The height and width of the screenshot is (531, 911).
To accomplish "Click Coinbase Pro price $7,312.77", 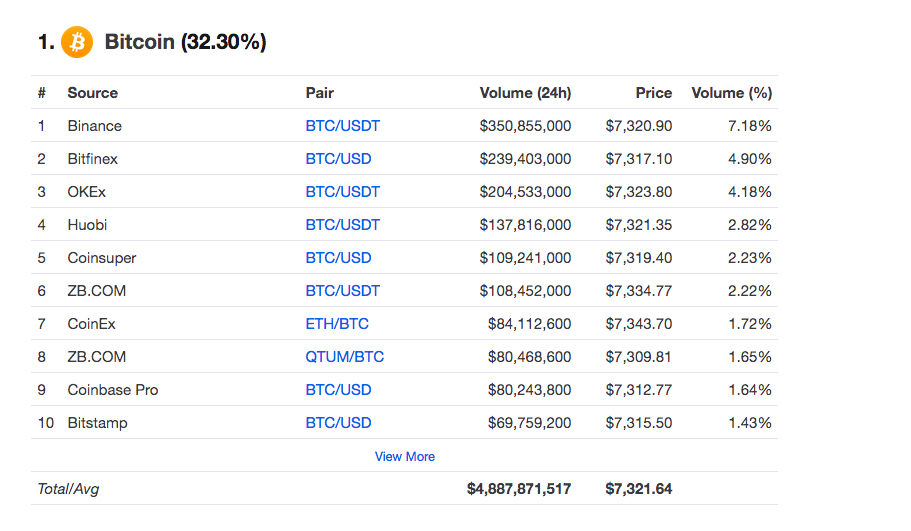I will (x=639, y=390).
